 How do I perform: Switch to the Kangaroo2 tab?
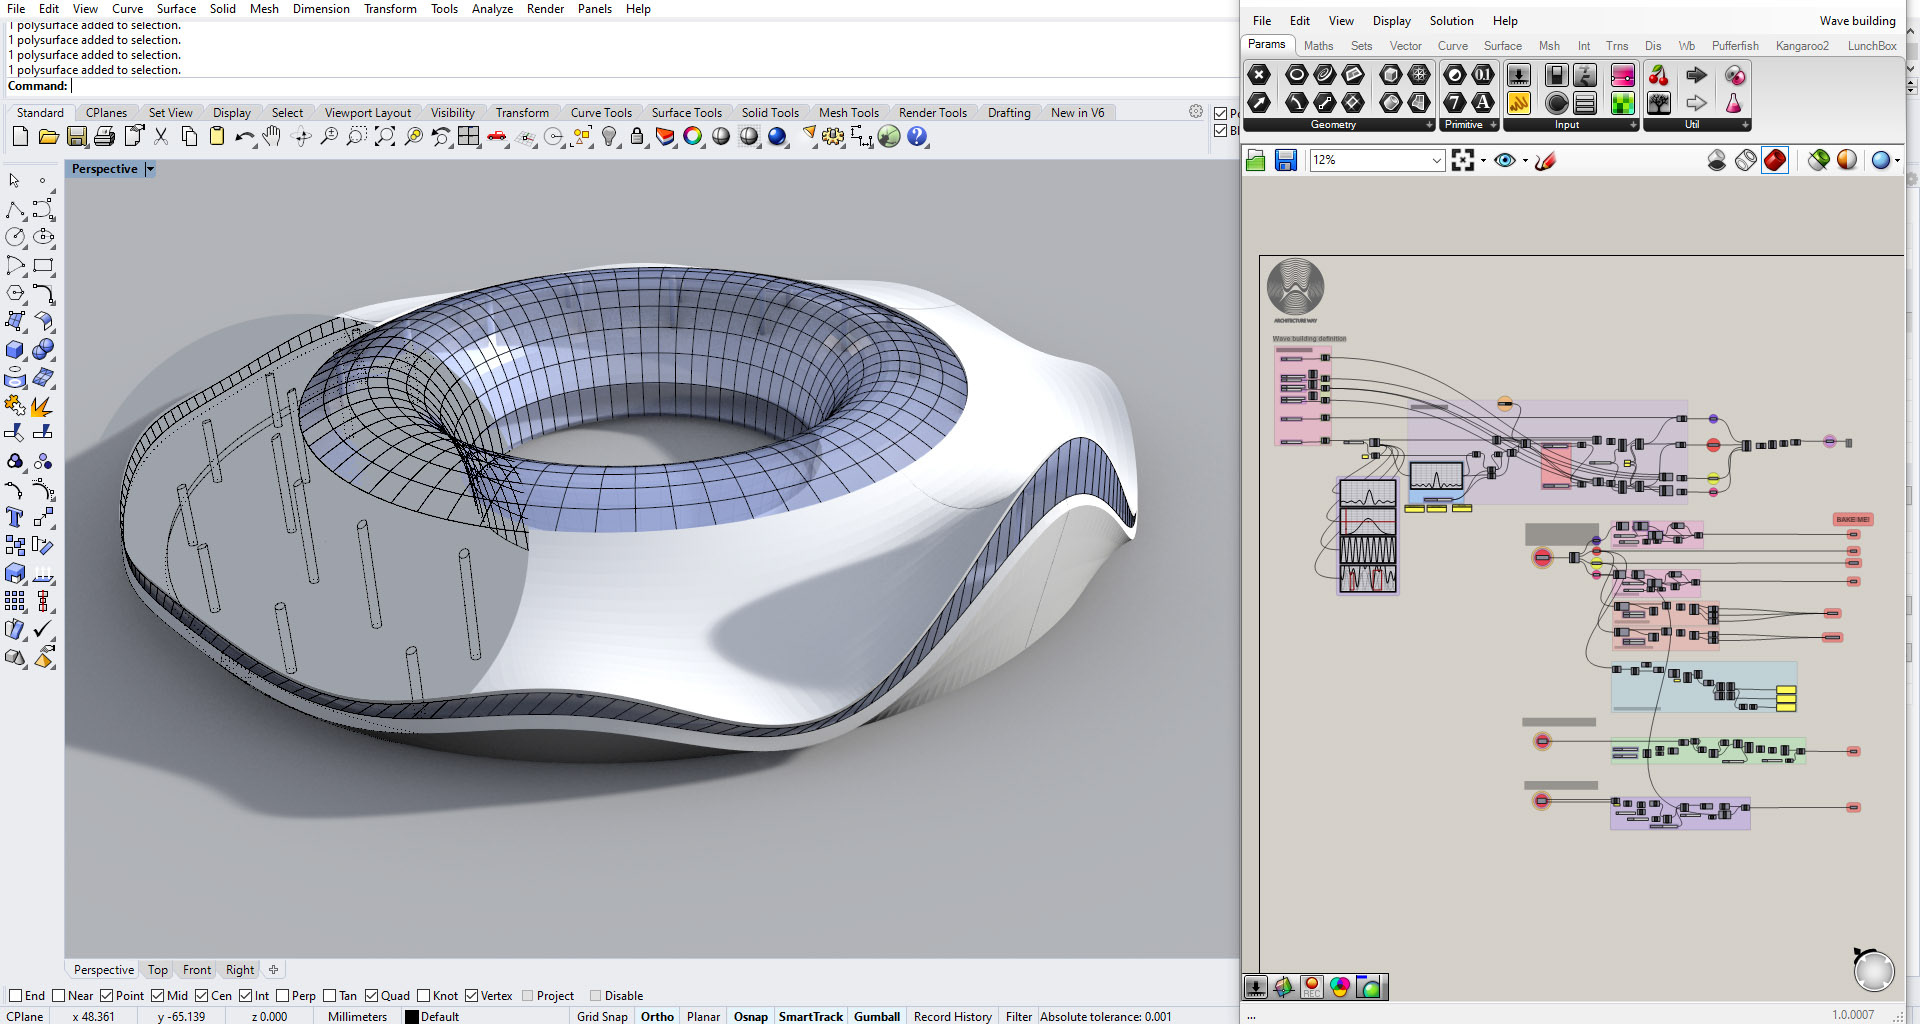1802,46
